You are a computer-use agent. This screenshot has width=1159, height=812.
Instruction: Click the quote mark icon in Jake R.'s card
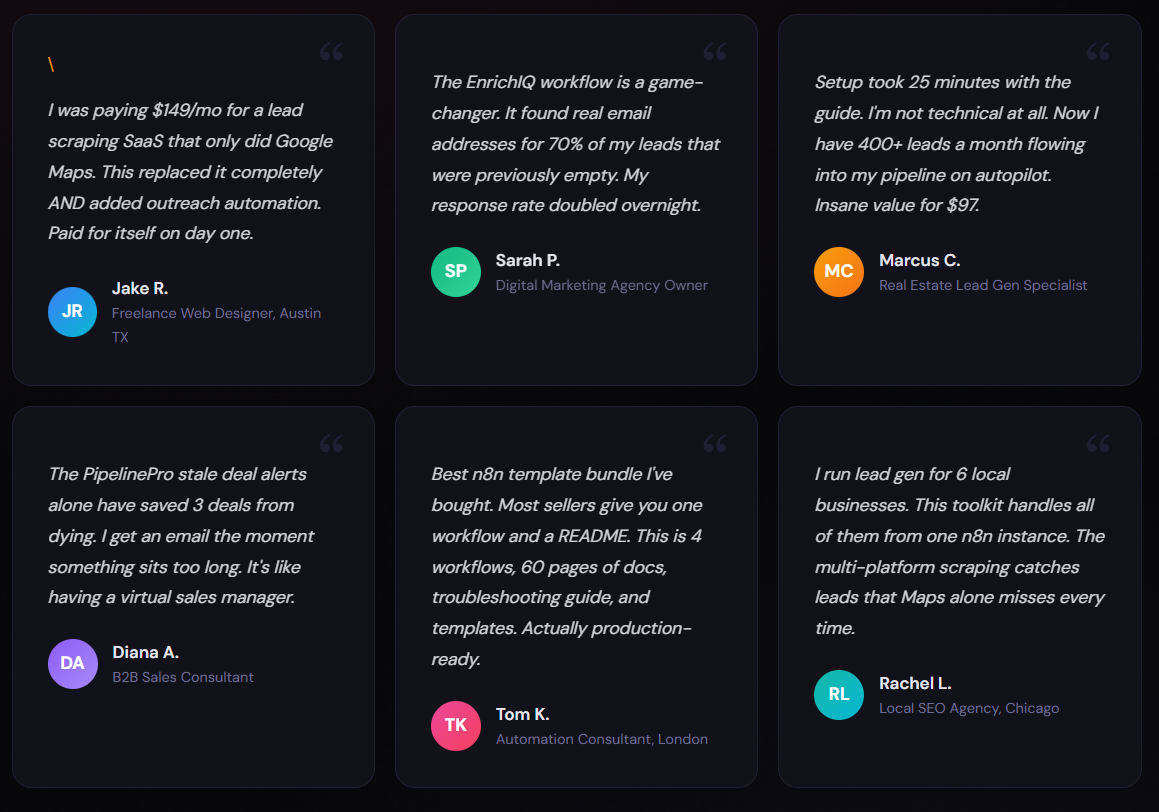(x=331, y=52)
